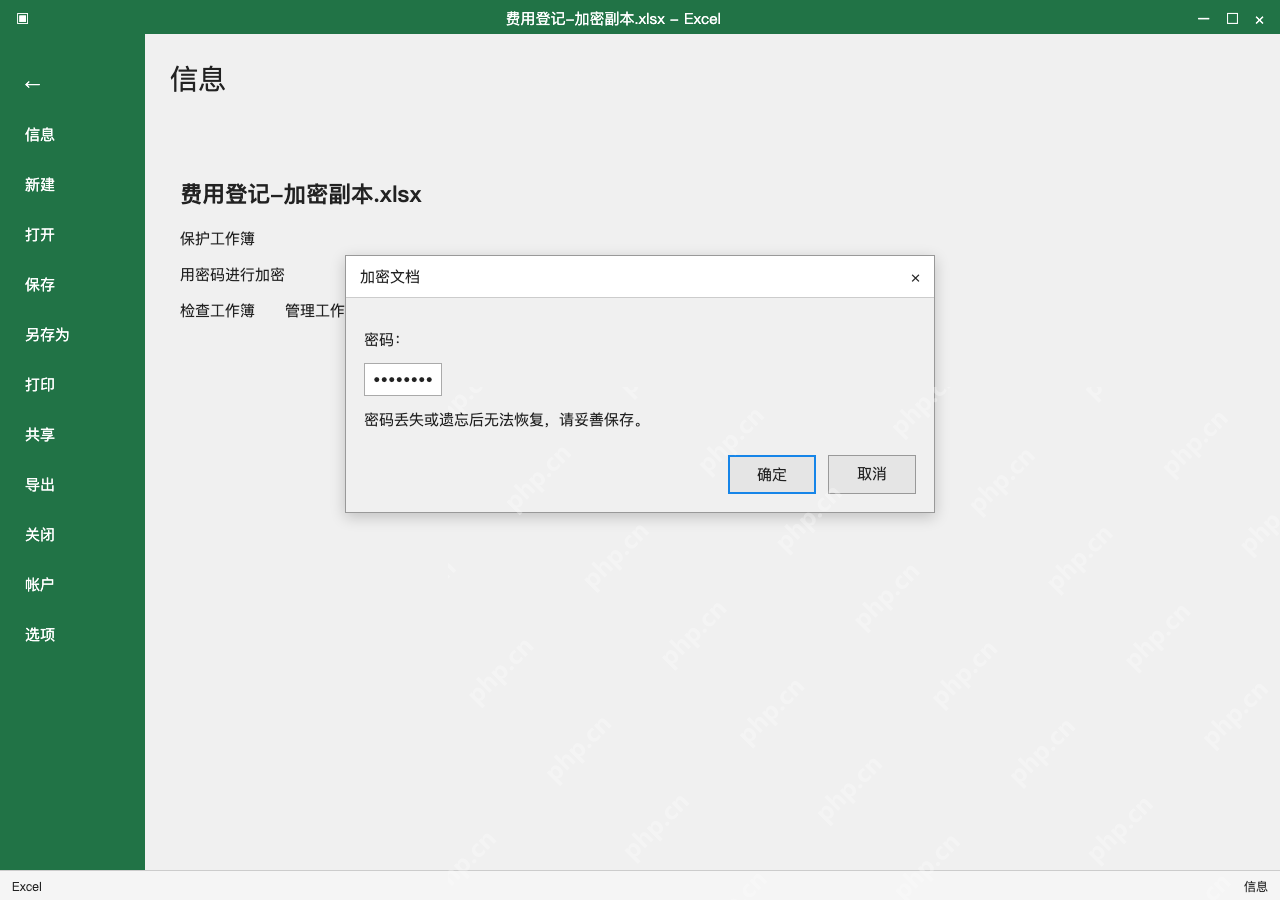Screen dimensions: 1280x900
Task: Click the 信息 label in the status bar
Action: pyautogui.click(x=1256, y=886)
